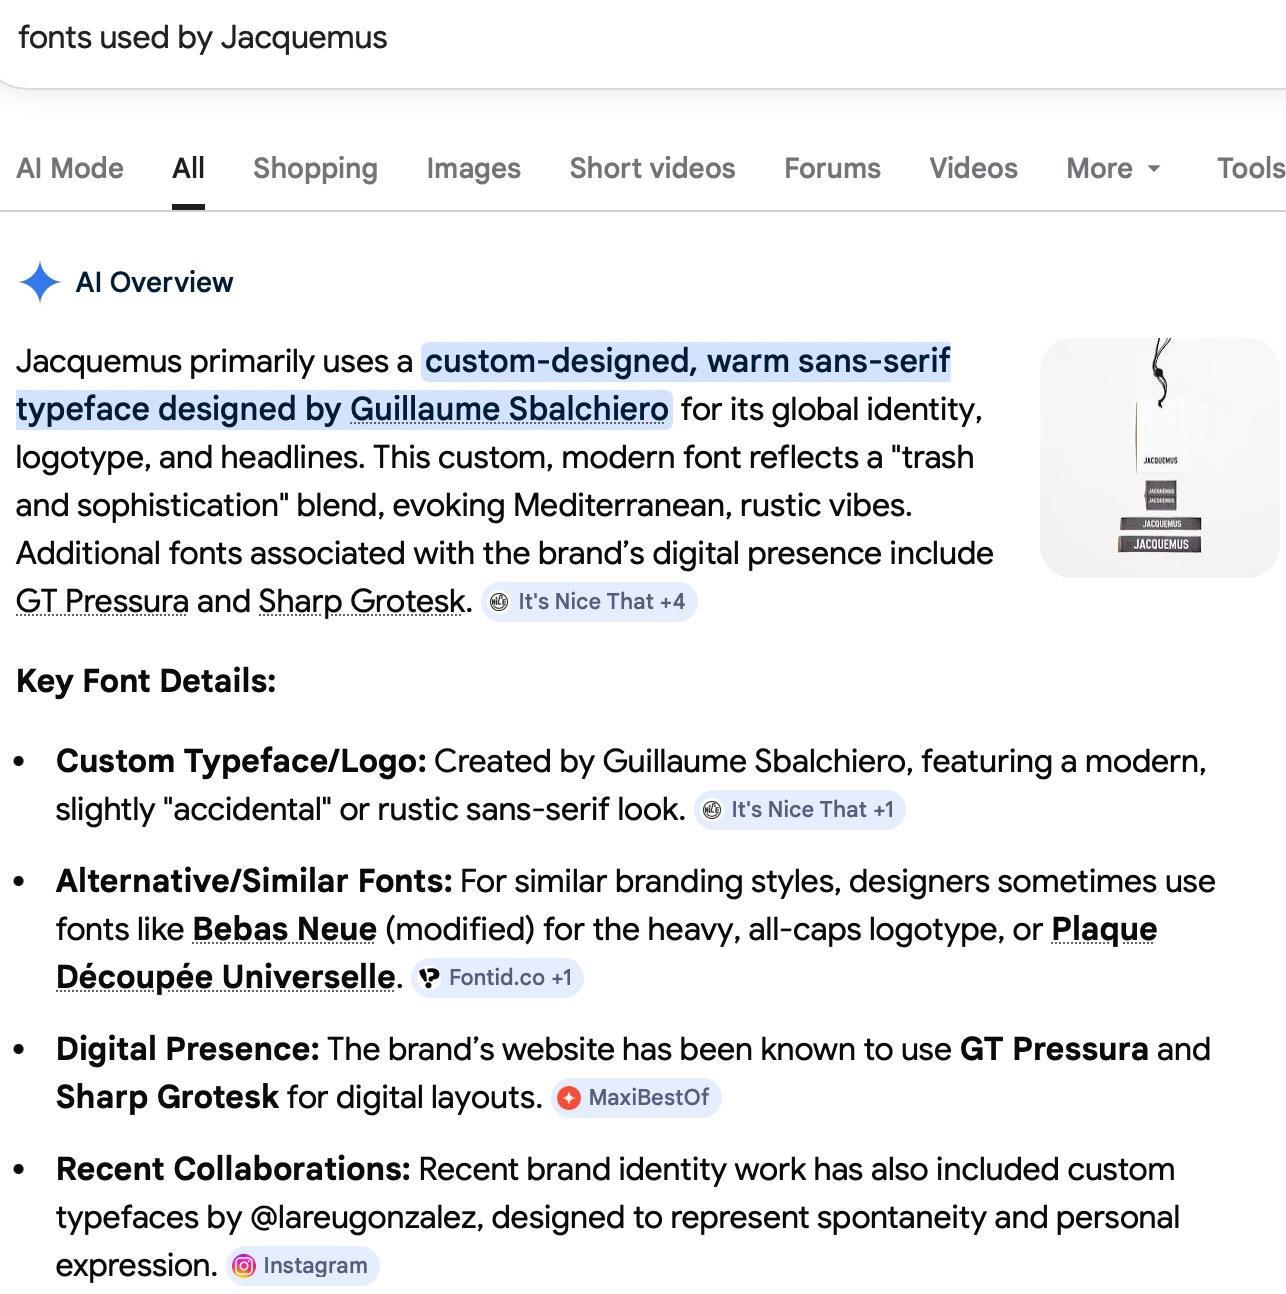Follow the GT Pressura underlined link
Image resolution: width=1286 pixels, height=1294 pixels.
point(102,601)
